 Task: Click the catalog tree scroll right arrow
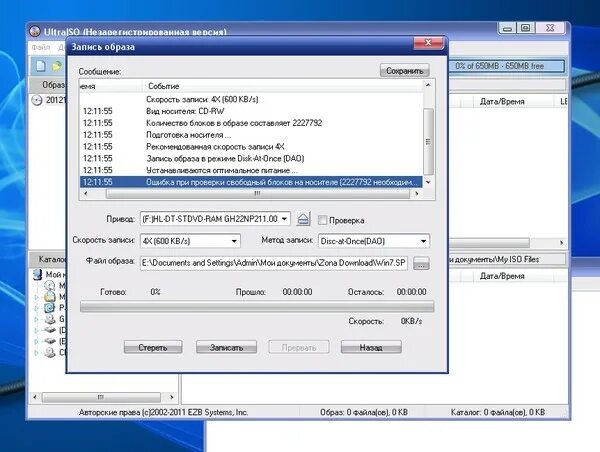point(171,397)
